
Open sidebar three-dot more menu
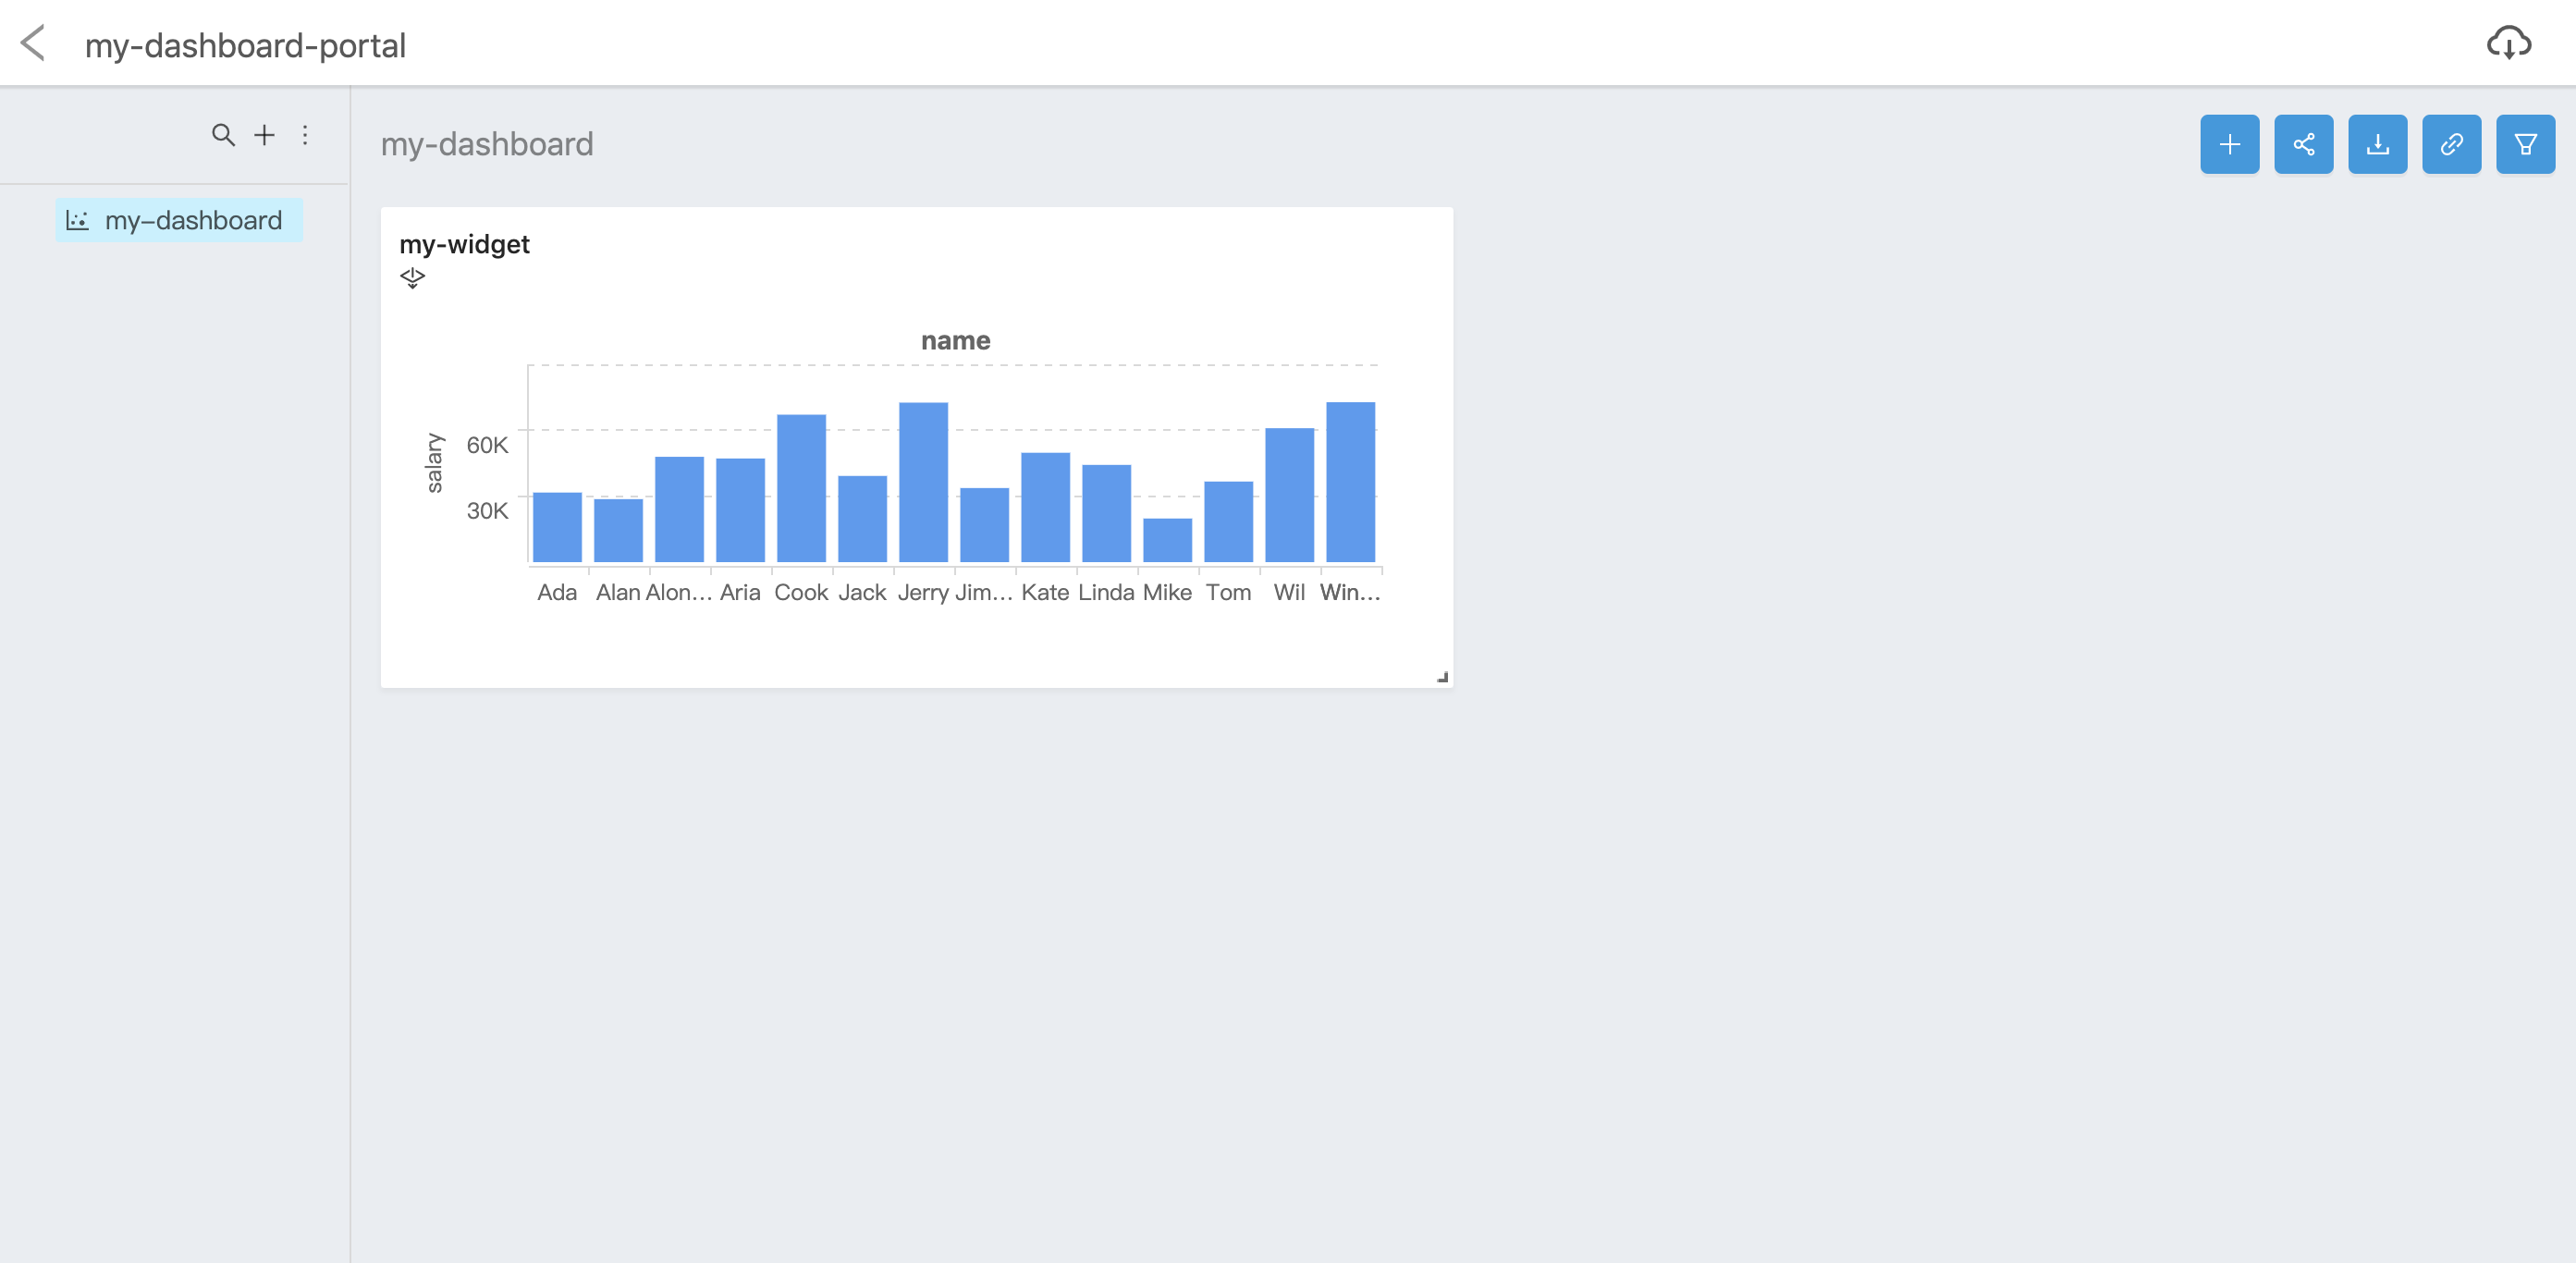305,135
